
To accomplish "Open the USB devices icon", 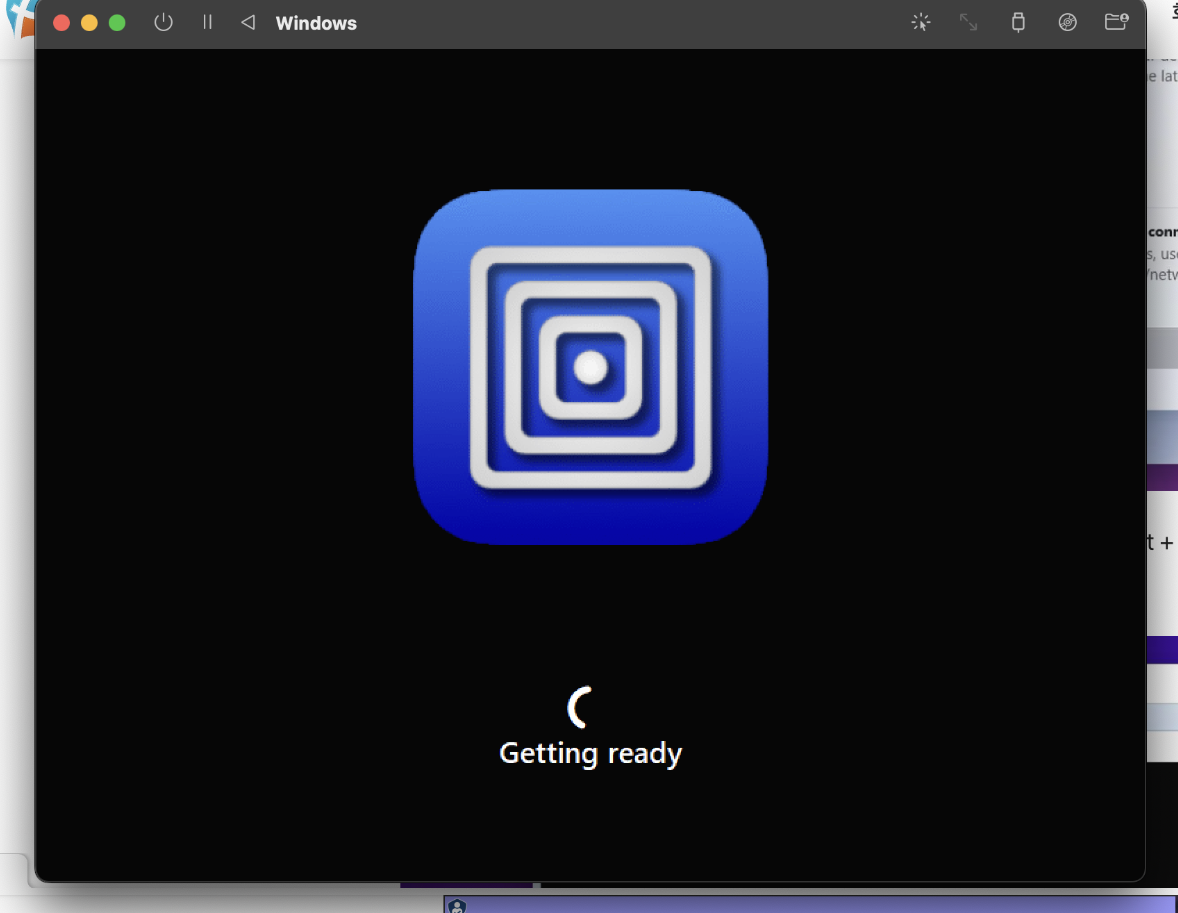I will [1018, 23].
